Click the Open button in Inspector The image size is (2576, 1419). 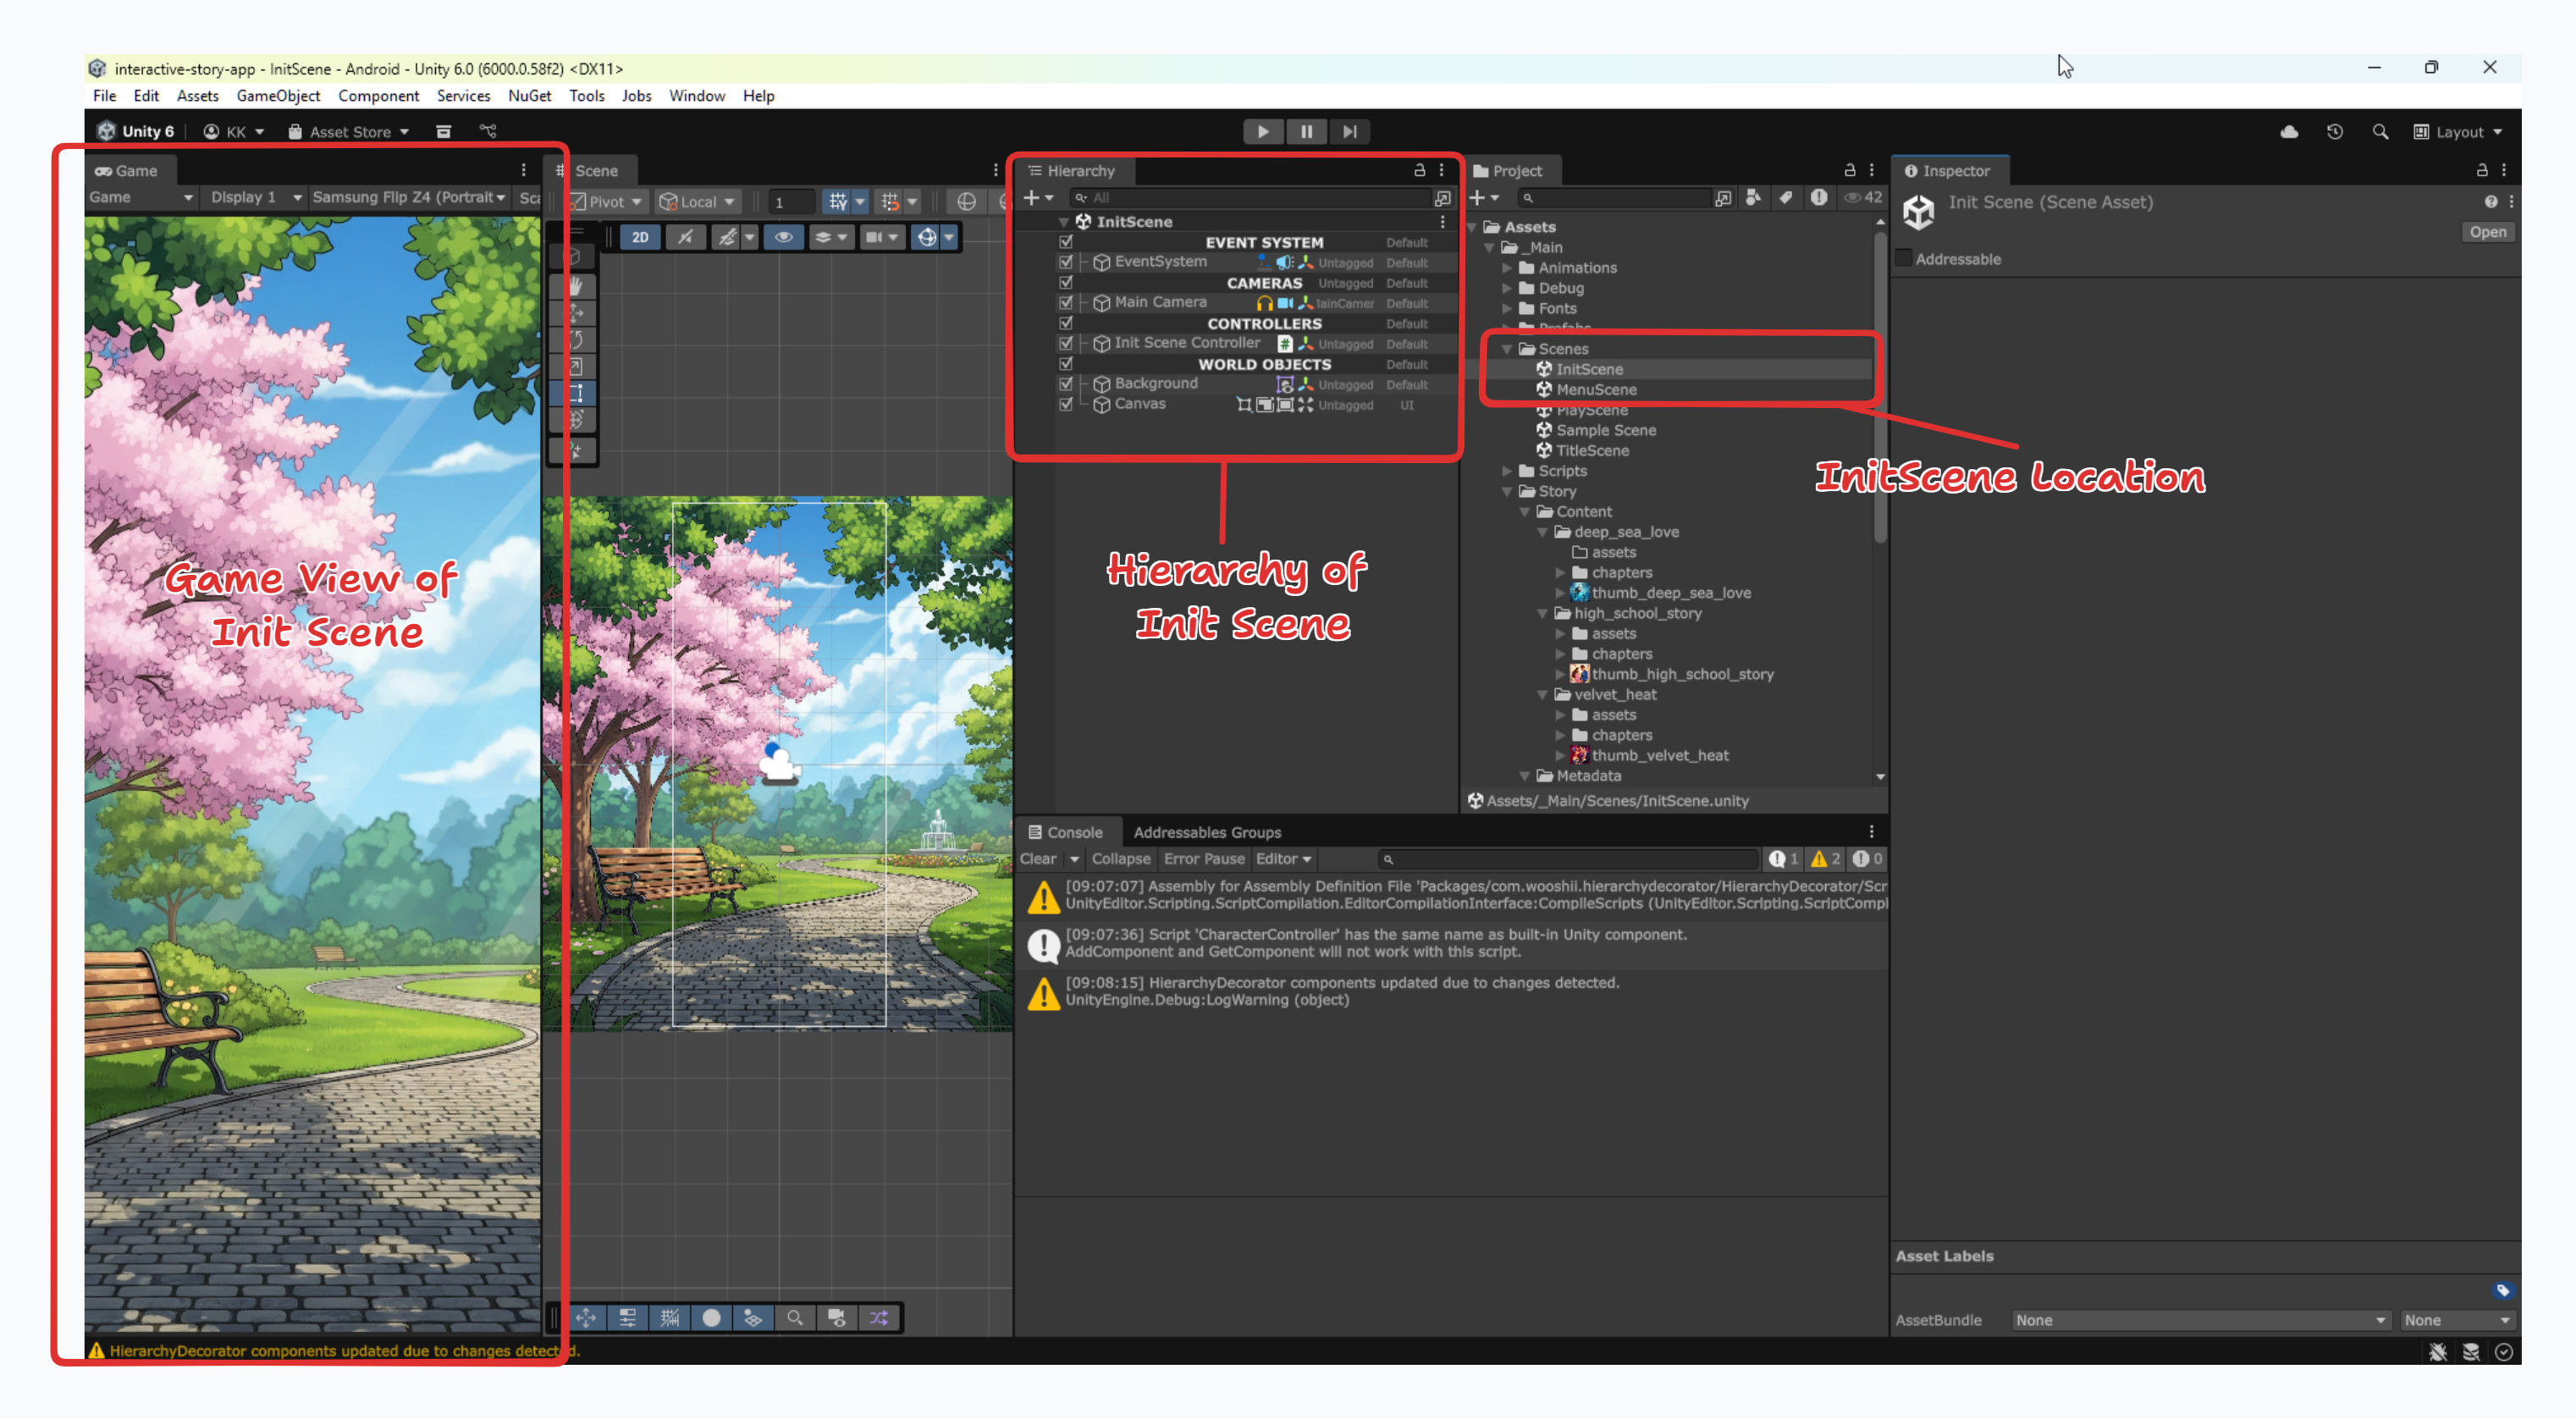click(2487, 232)
